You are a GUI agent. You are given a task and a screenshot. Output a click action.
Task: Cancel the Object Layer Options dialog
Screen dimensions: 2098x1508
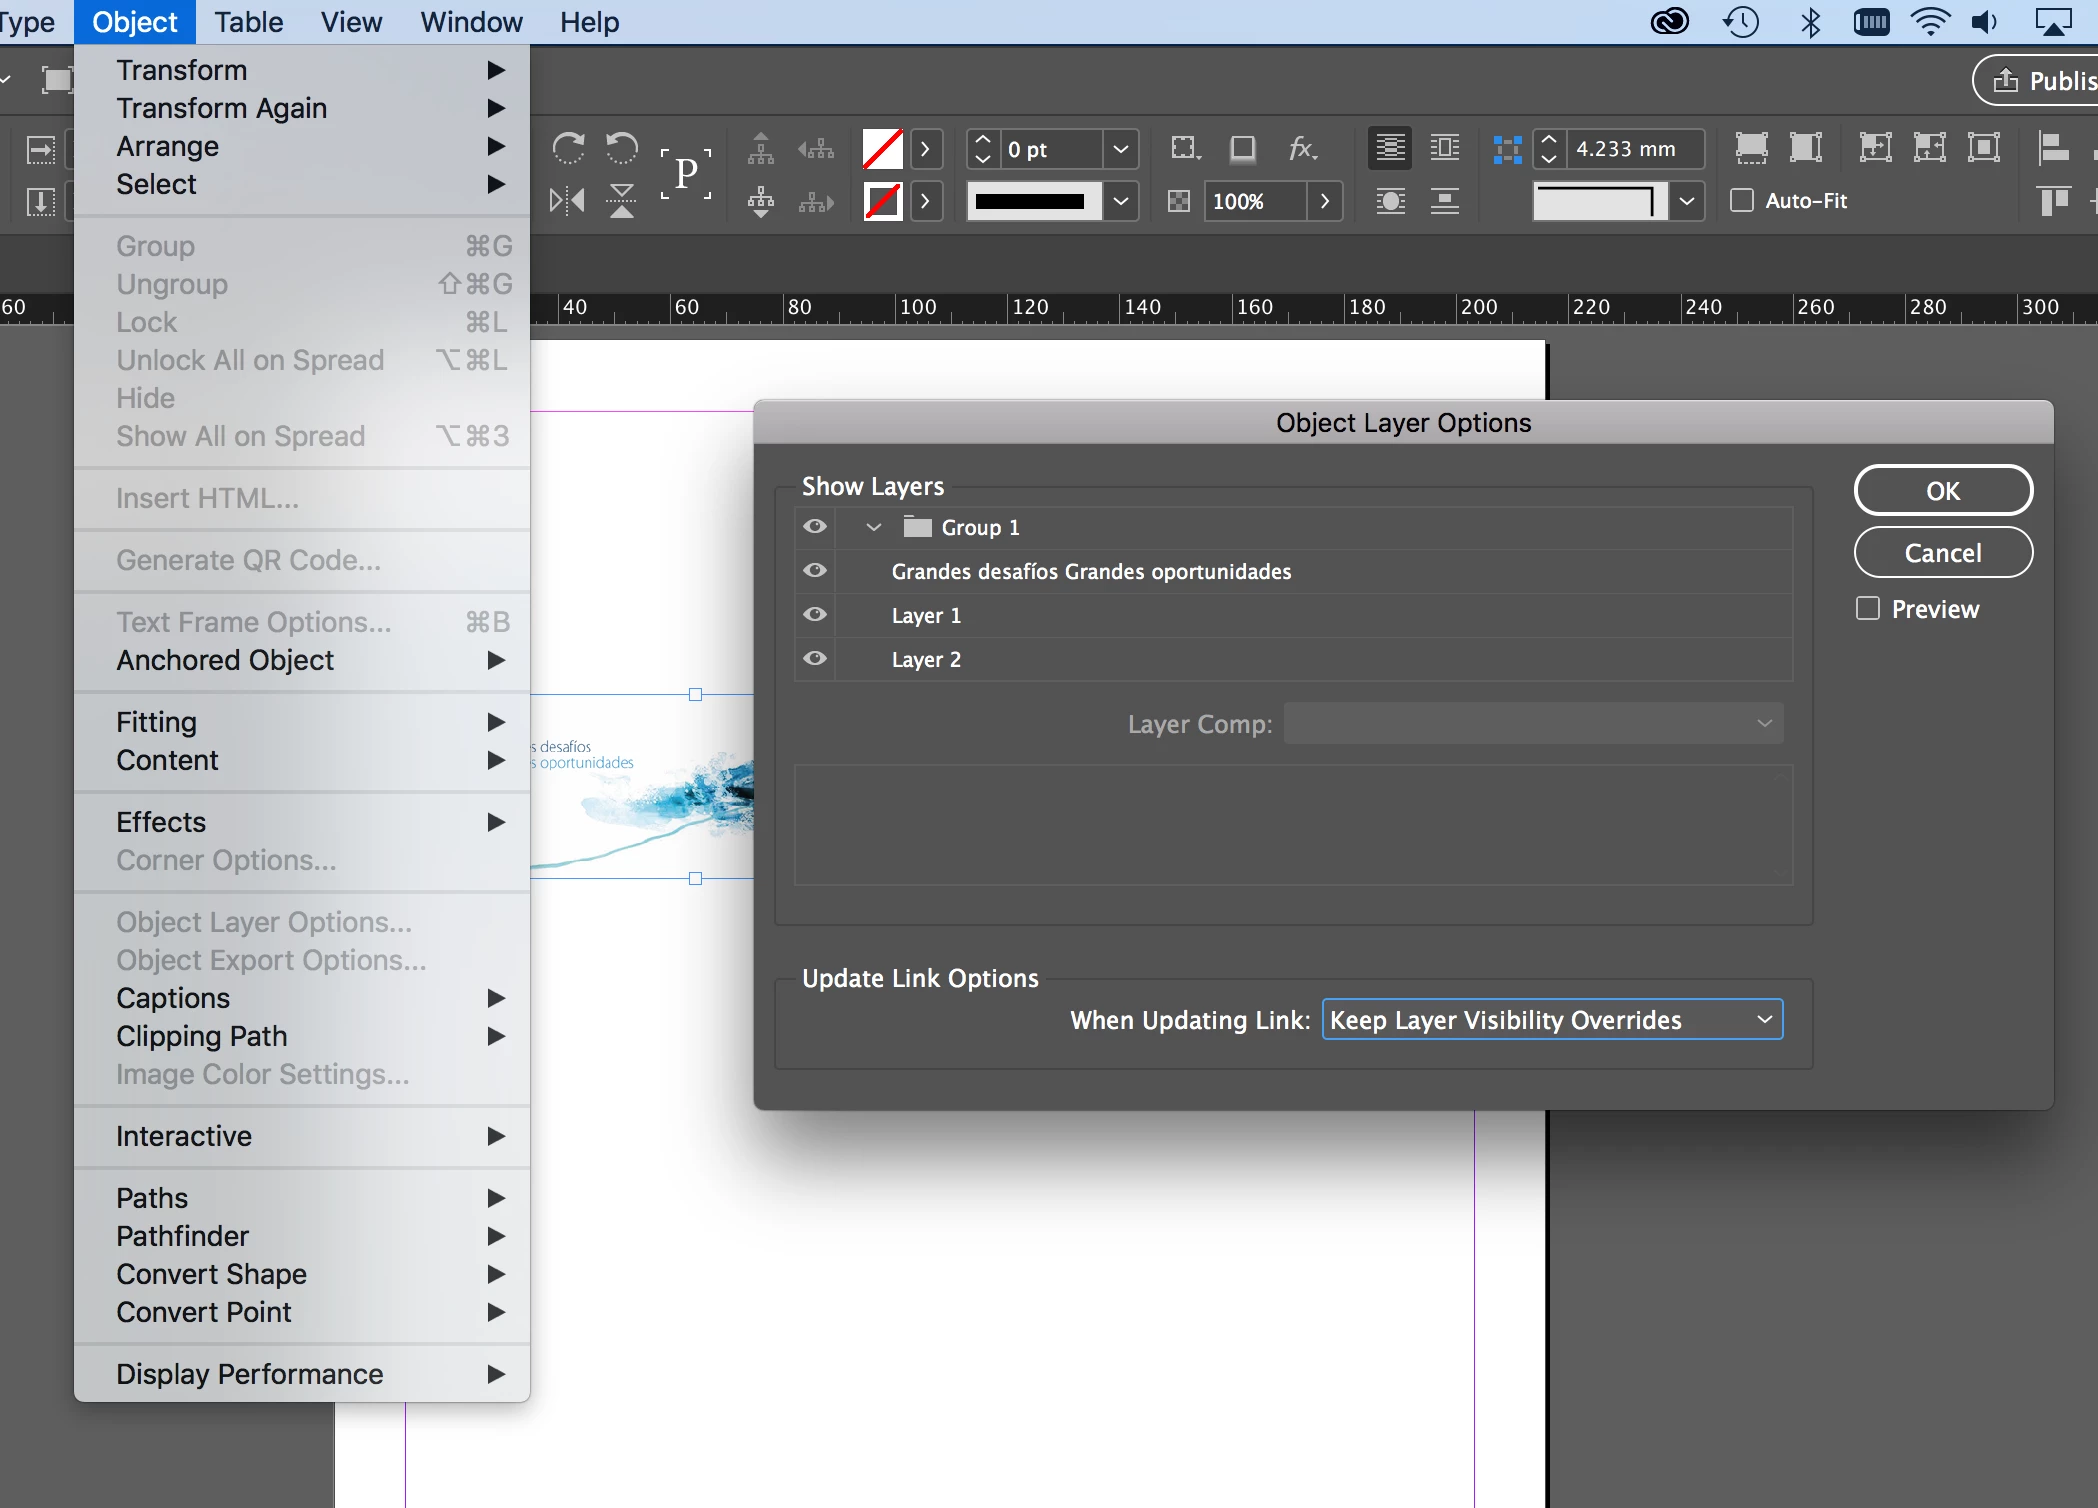1942,552
